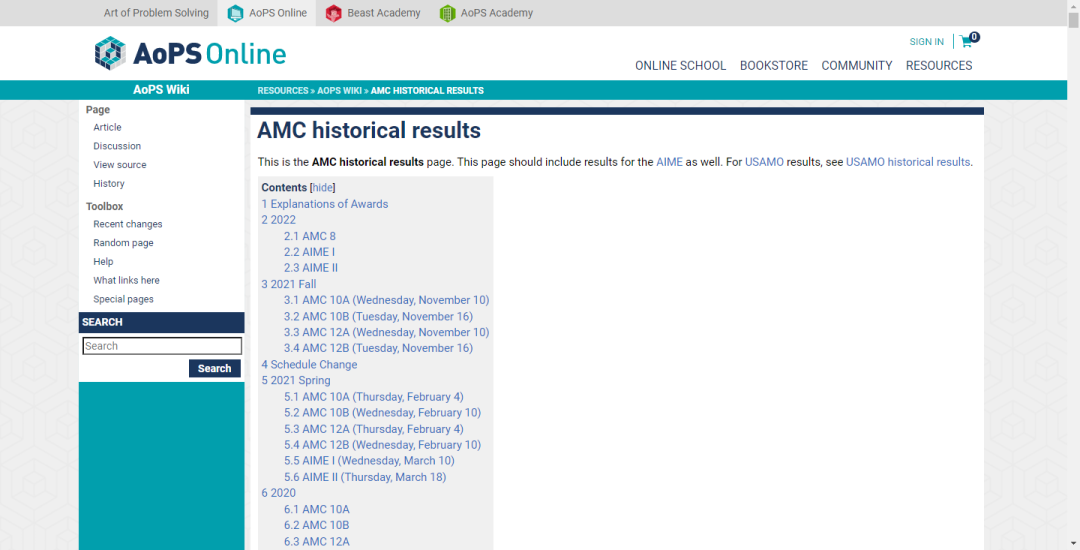
Task: Click the AoPS Online tab icon
Action: click(x=236, y=13)
